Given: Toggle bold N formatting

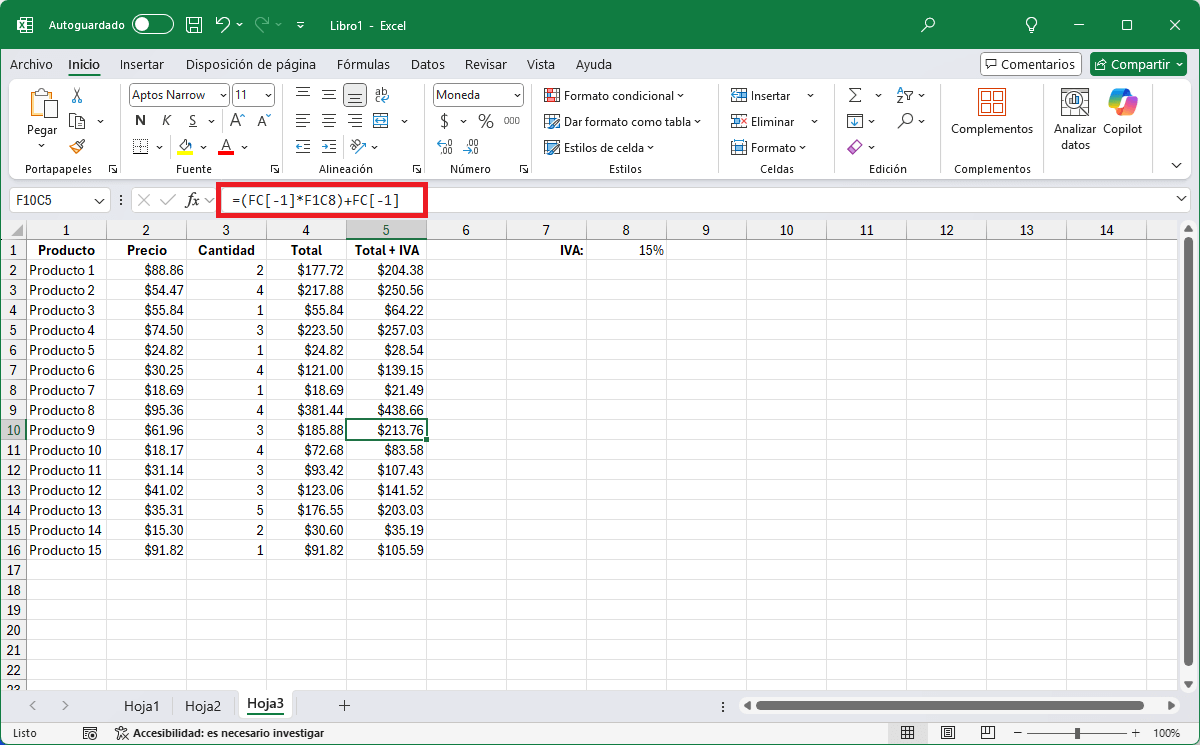Looking at the screenshot, I should (x=140, y=121).
